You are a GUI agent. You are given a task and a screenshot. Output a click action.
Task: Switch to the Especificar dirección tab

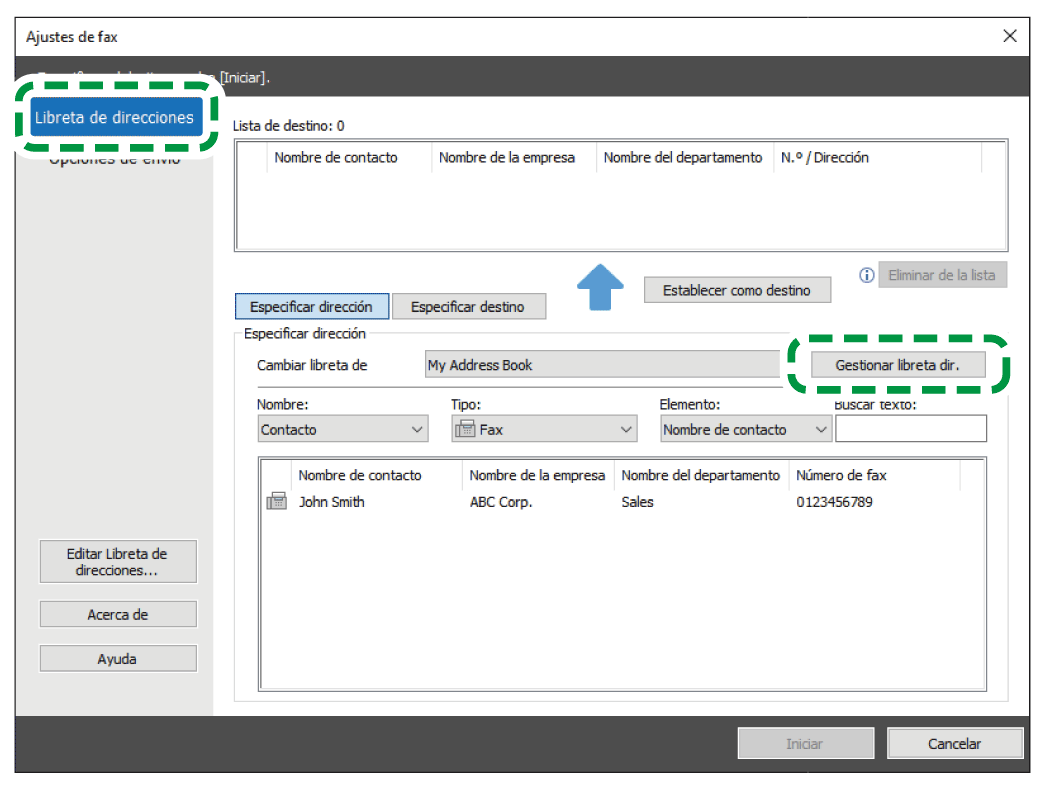311,307
